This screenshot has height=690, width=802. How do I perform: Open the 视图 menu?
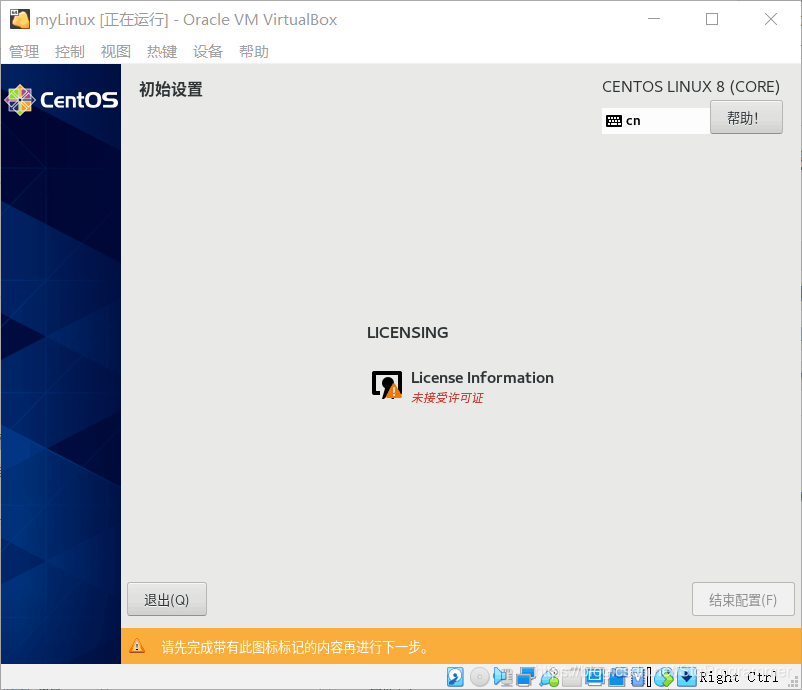(x=116, y=51)
